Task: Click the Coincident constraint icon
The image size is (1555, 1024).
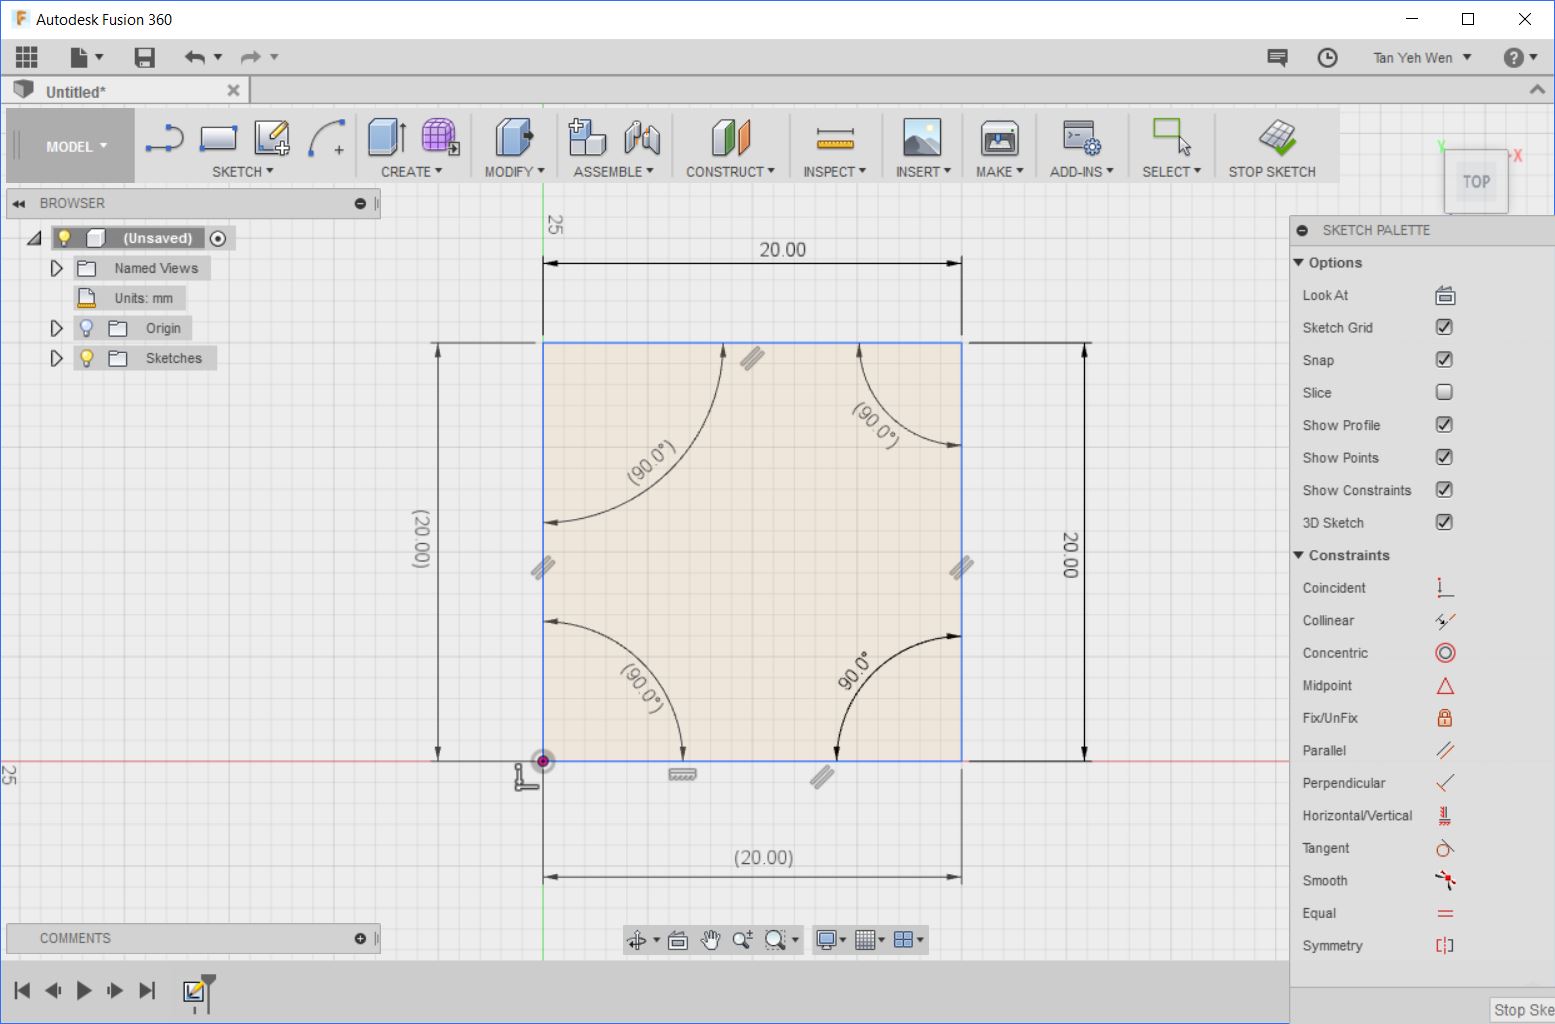Action: tap(1445, 588)
